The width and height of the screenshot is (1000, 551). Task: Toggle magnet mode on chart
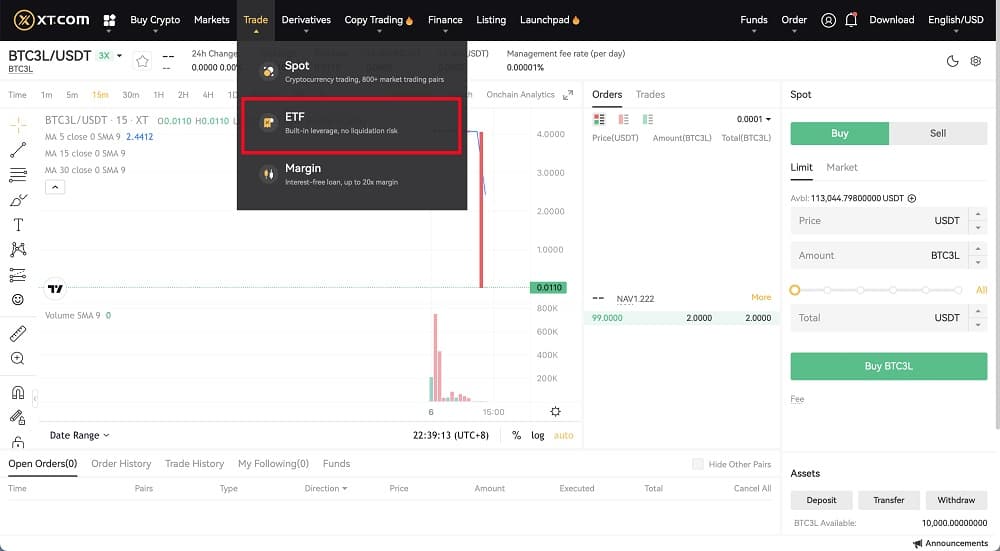(x=18, y=392)
